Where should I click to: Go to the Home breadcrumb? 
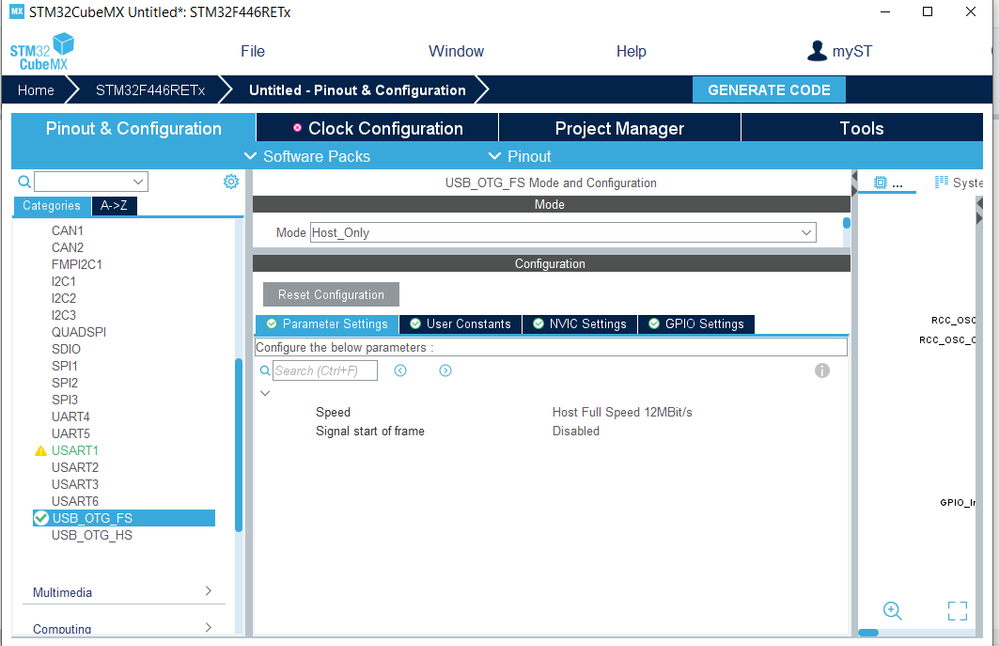[x=36, y=90]
